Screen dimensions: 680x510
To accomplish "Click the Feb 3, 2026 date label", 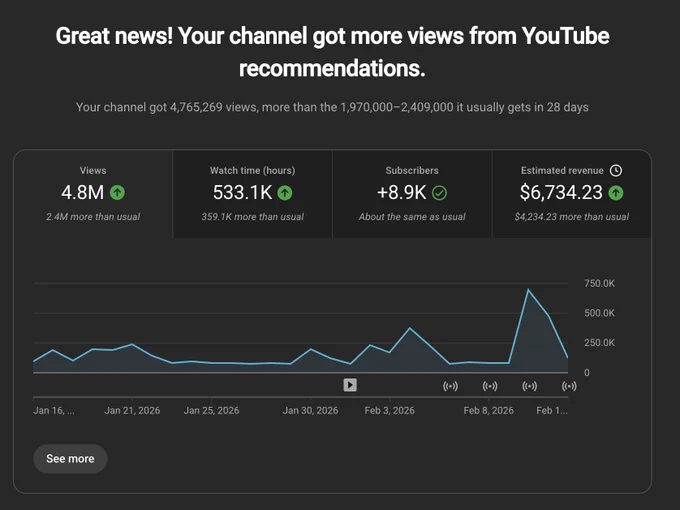I will [389, 410].
